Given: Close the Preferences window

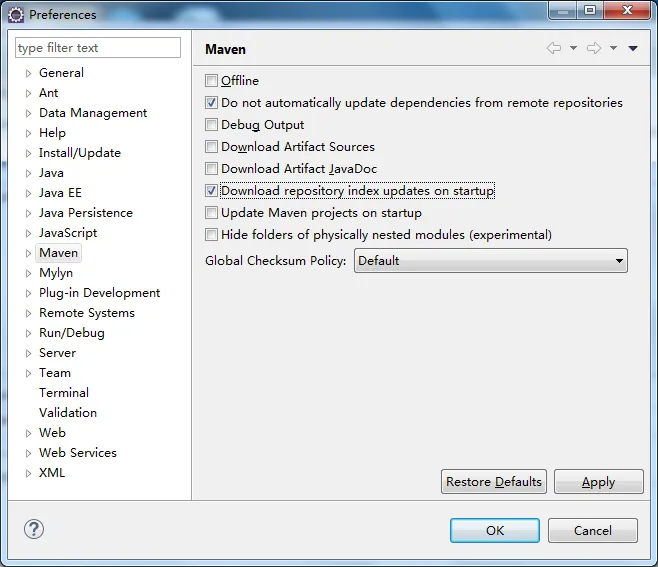Looking at the screenshot, I should coord(628,10).
